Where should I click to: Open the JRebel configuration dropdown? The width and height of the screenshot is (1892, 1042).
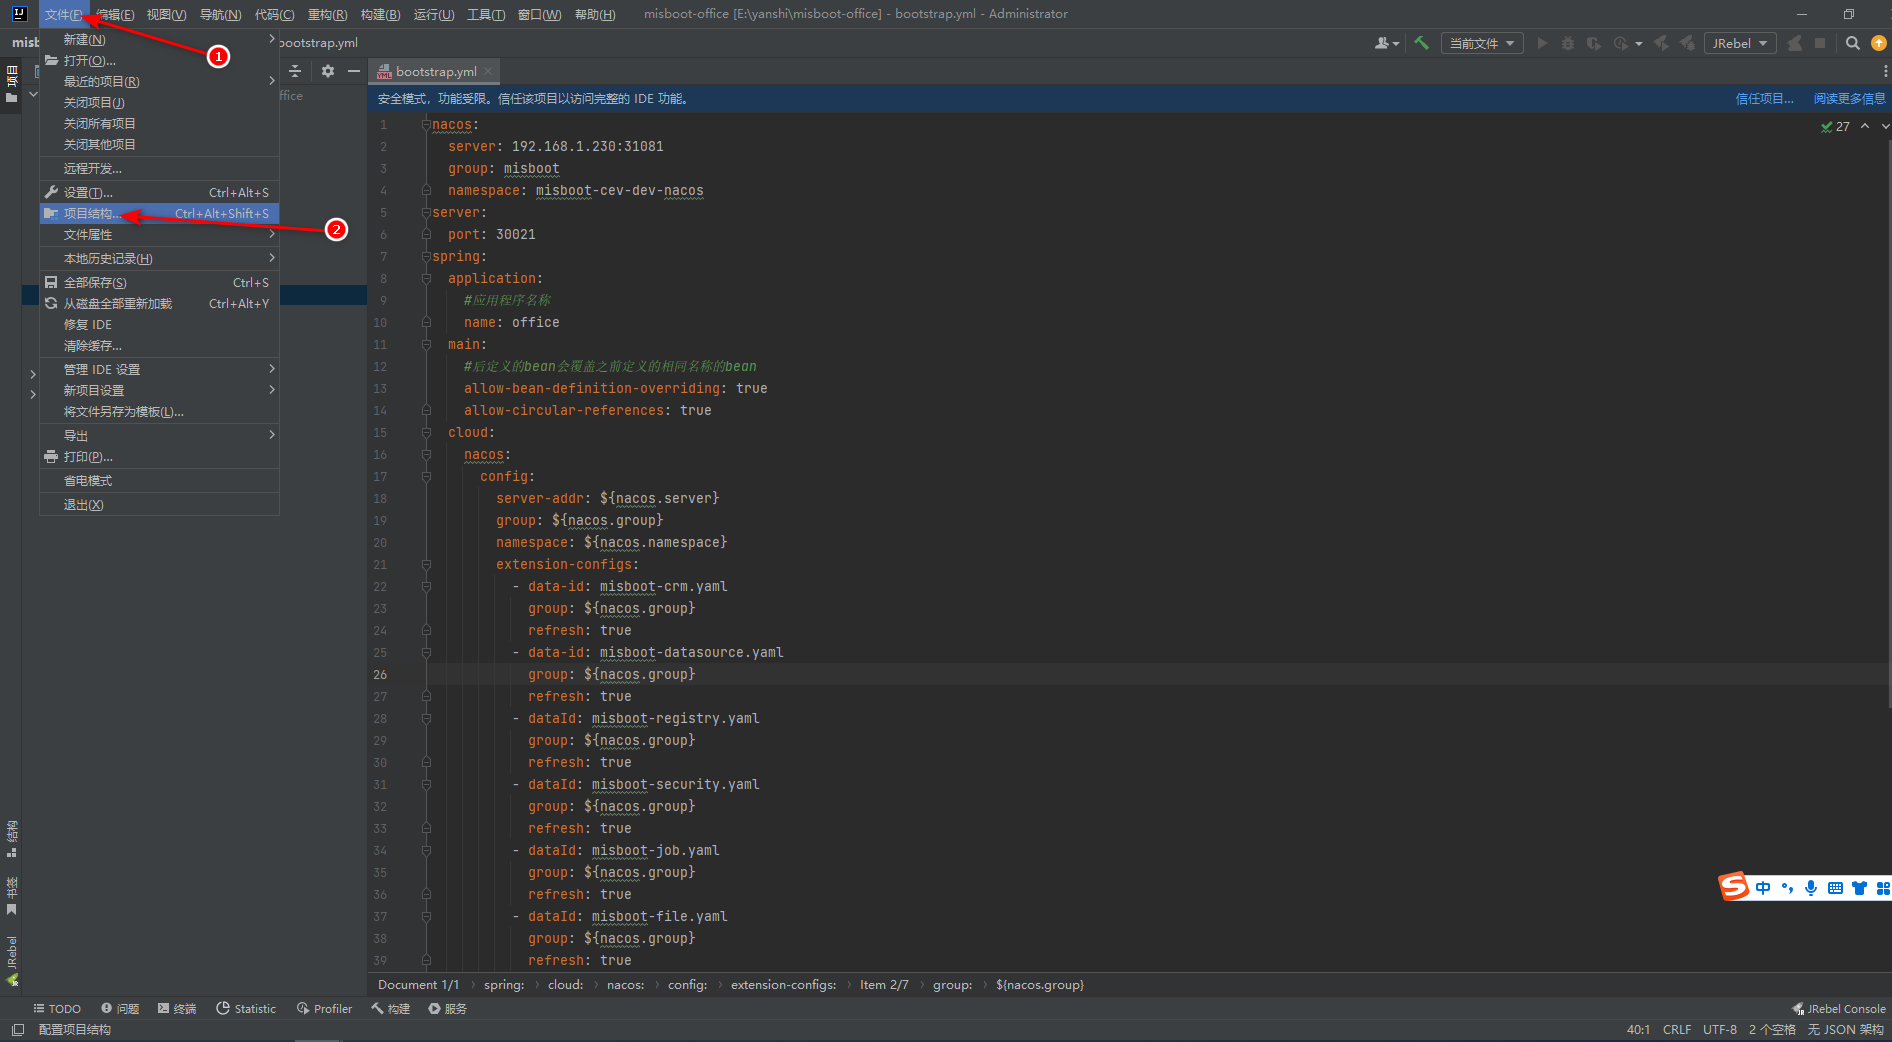point(1740,43)
